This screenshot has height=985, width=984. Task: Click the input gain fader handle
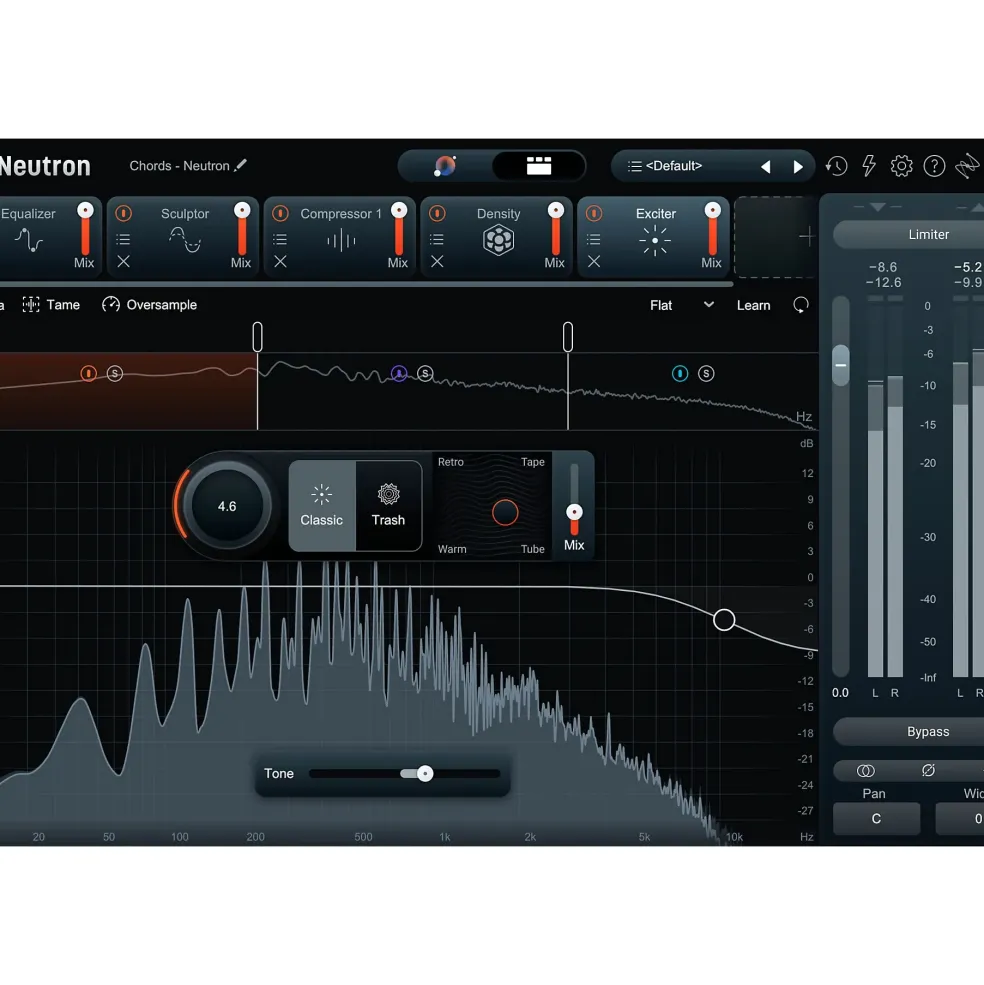coord(841,365)
